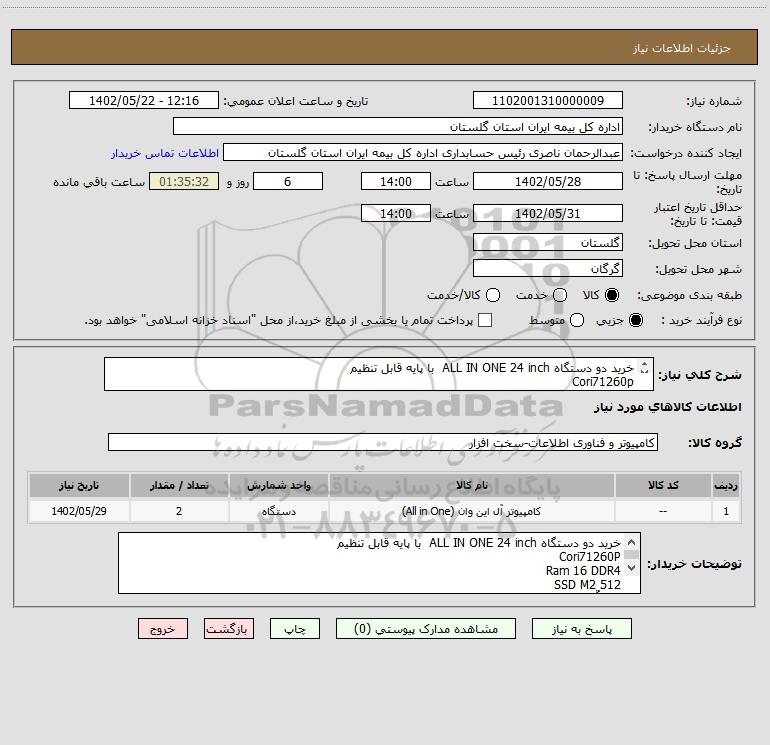Choose the جزیی purchase type radio

(635, 320)
